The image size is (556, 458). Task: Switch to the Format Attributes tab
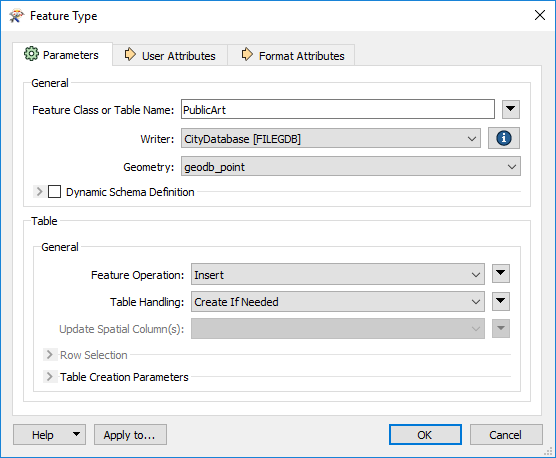coord(291,55)
